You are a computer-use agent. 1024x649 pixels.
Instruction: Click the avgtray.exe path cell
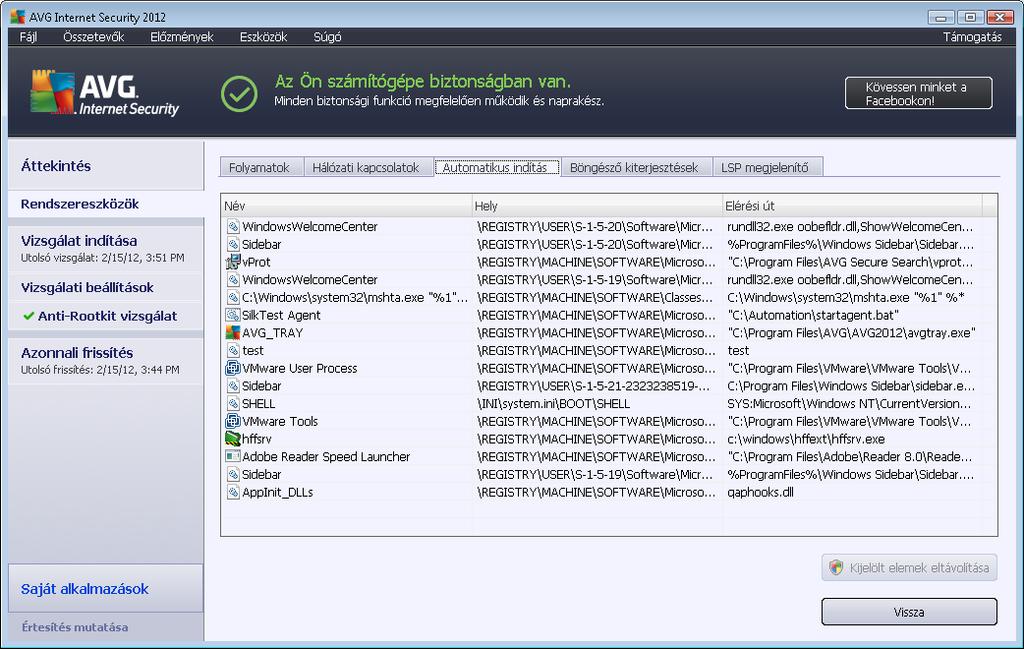(x=851, y=332)
